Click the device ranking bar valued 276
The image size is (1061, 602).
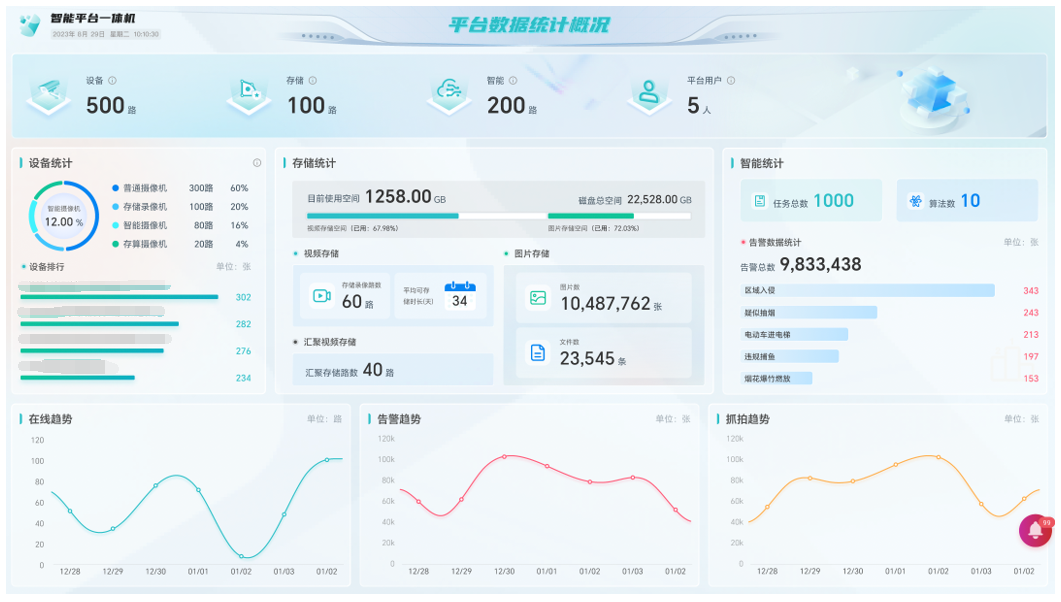coord(92,351)
